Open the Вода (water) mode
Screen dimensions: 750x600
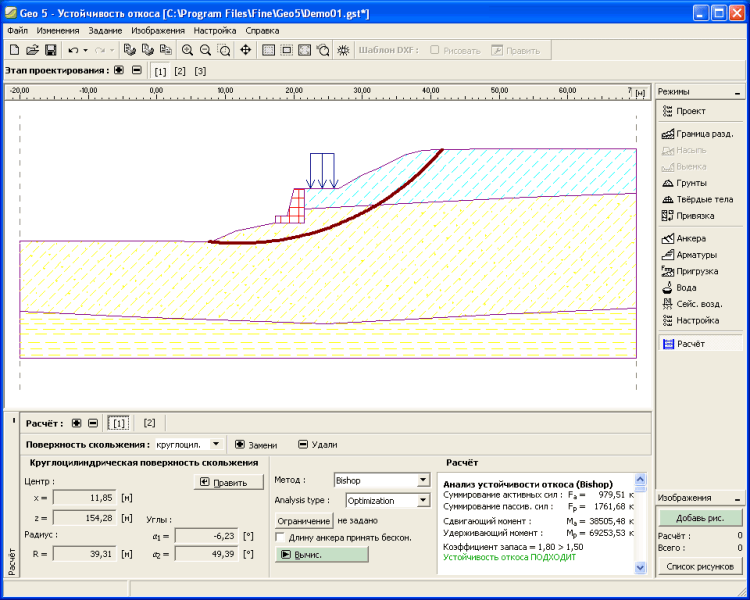tap(685, 287)
